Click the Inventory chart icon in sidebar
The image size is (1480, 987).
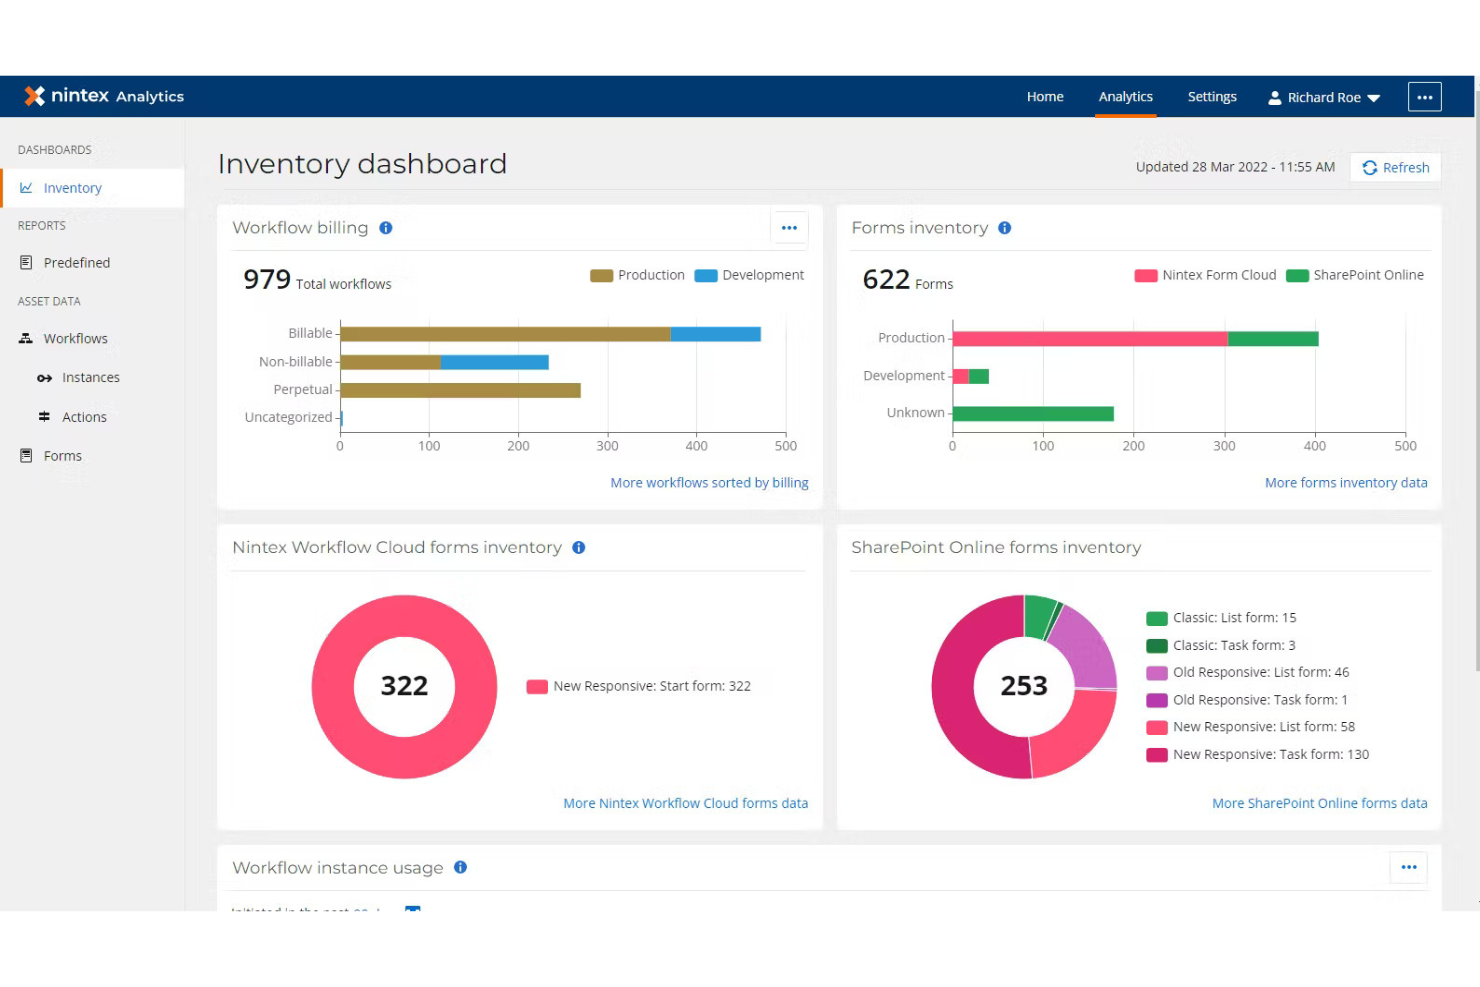(26, 188)
